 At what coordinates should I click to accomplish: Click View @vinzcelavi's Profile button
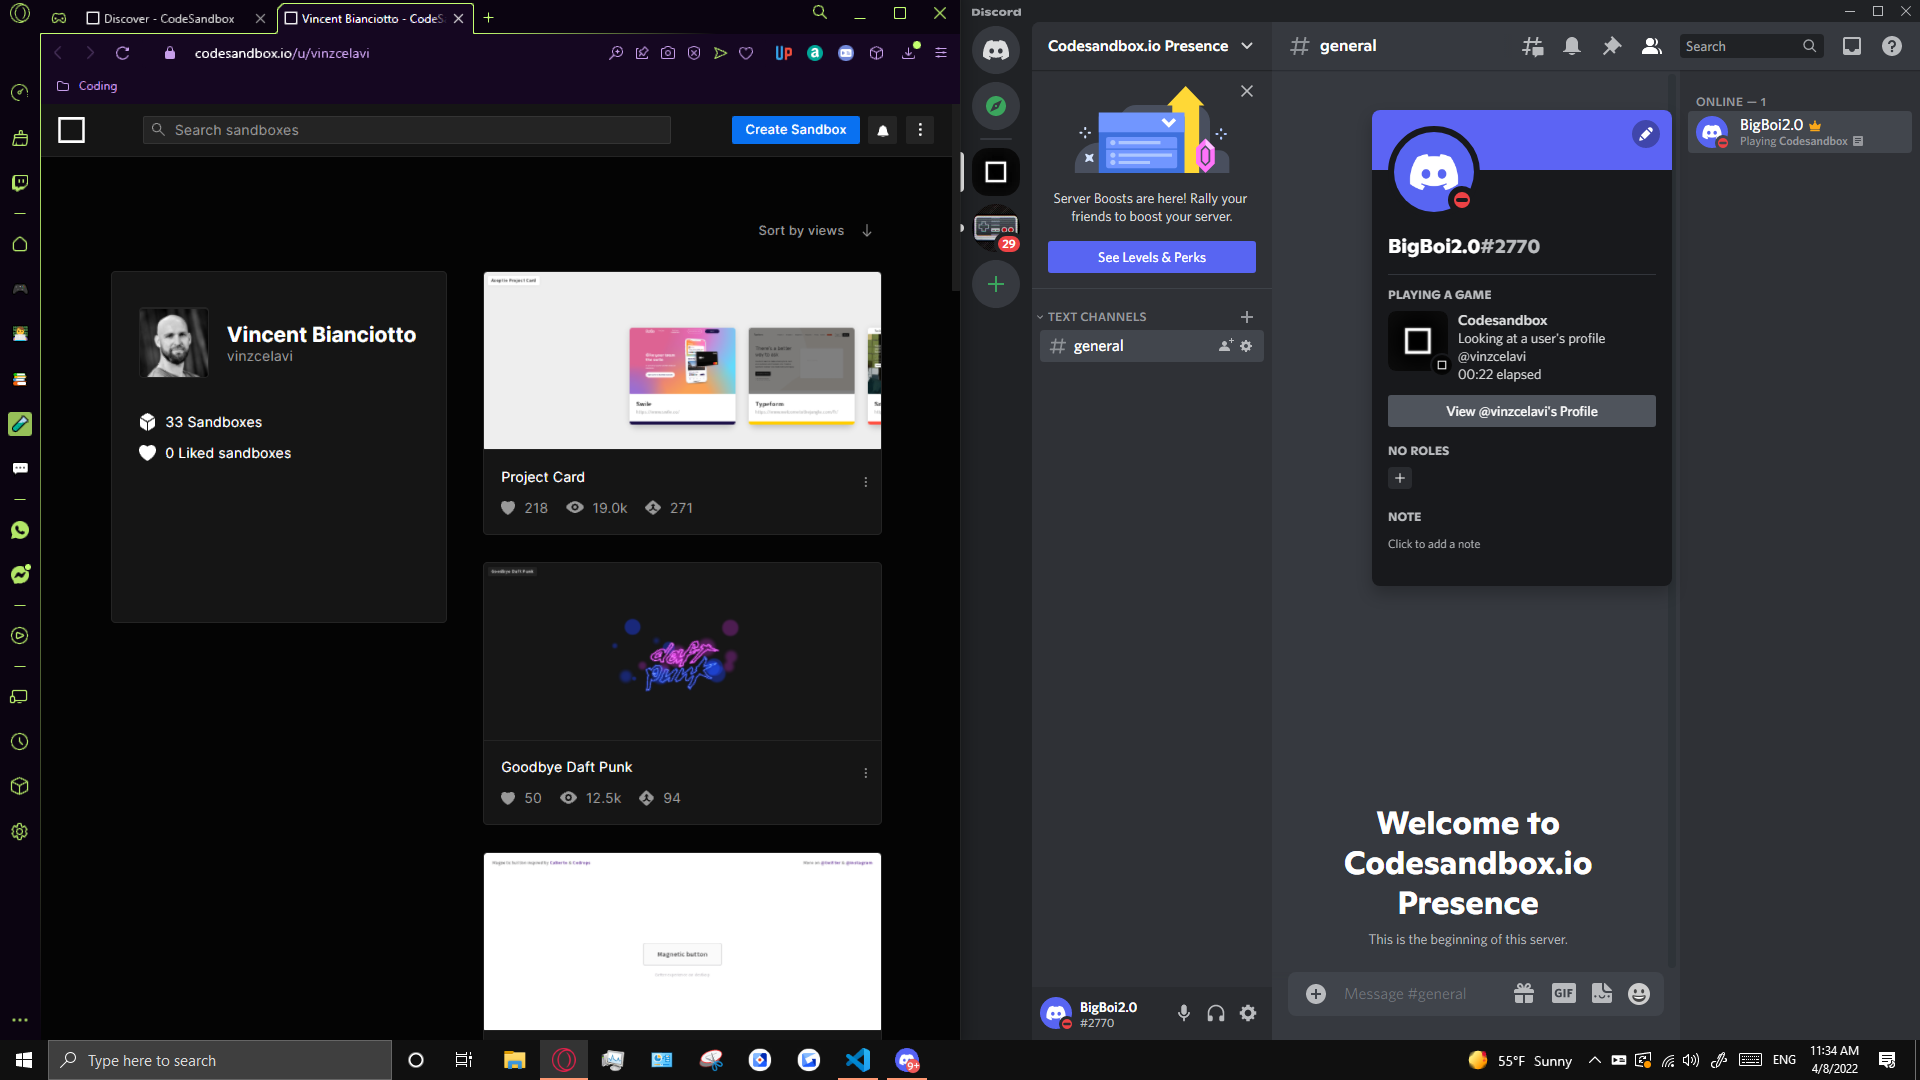pos(1521,411)
